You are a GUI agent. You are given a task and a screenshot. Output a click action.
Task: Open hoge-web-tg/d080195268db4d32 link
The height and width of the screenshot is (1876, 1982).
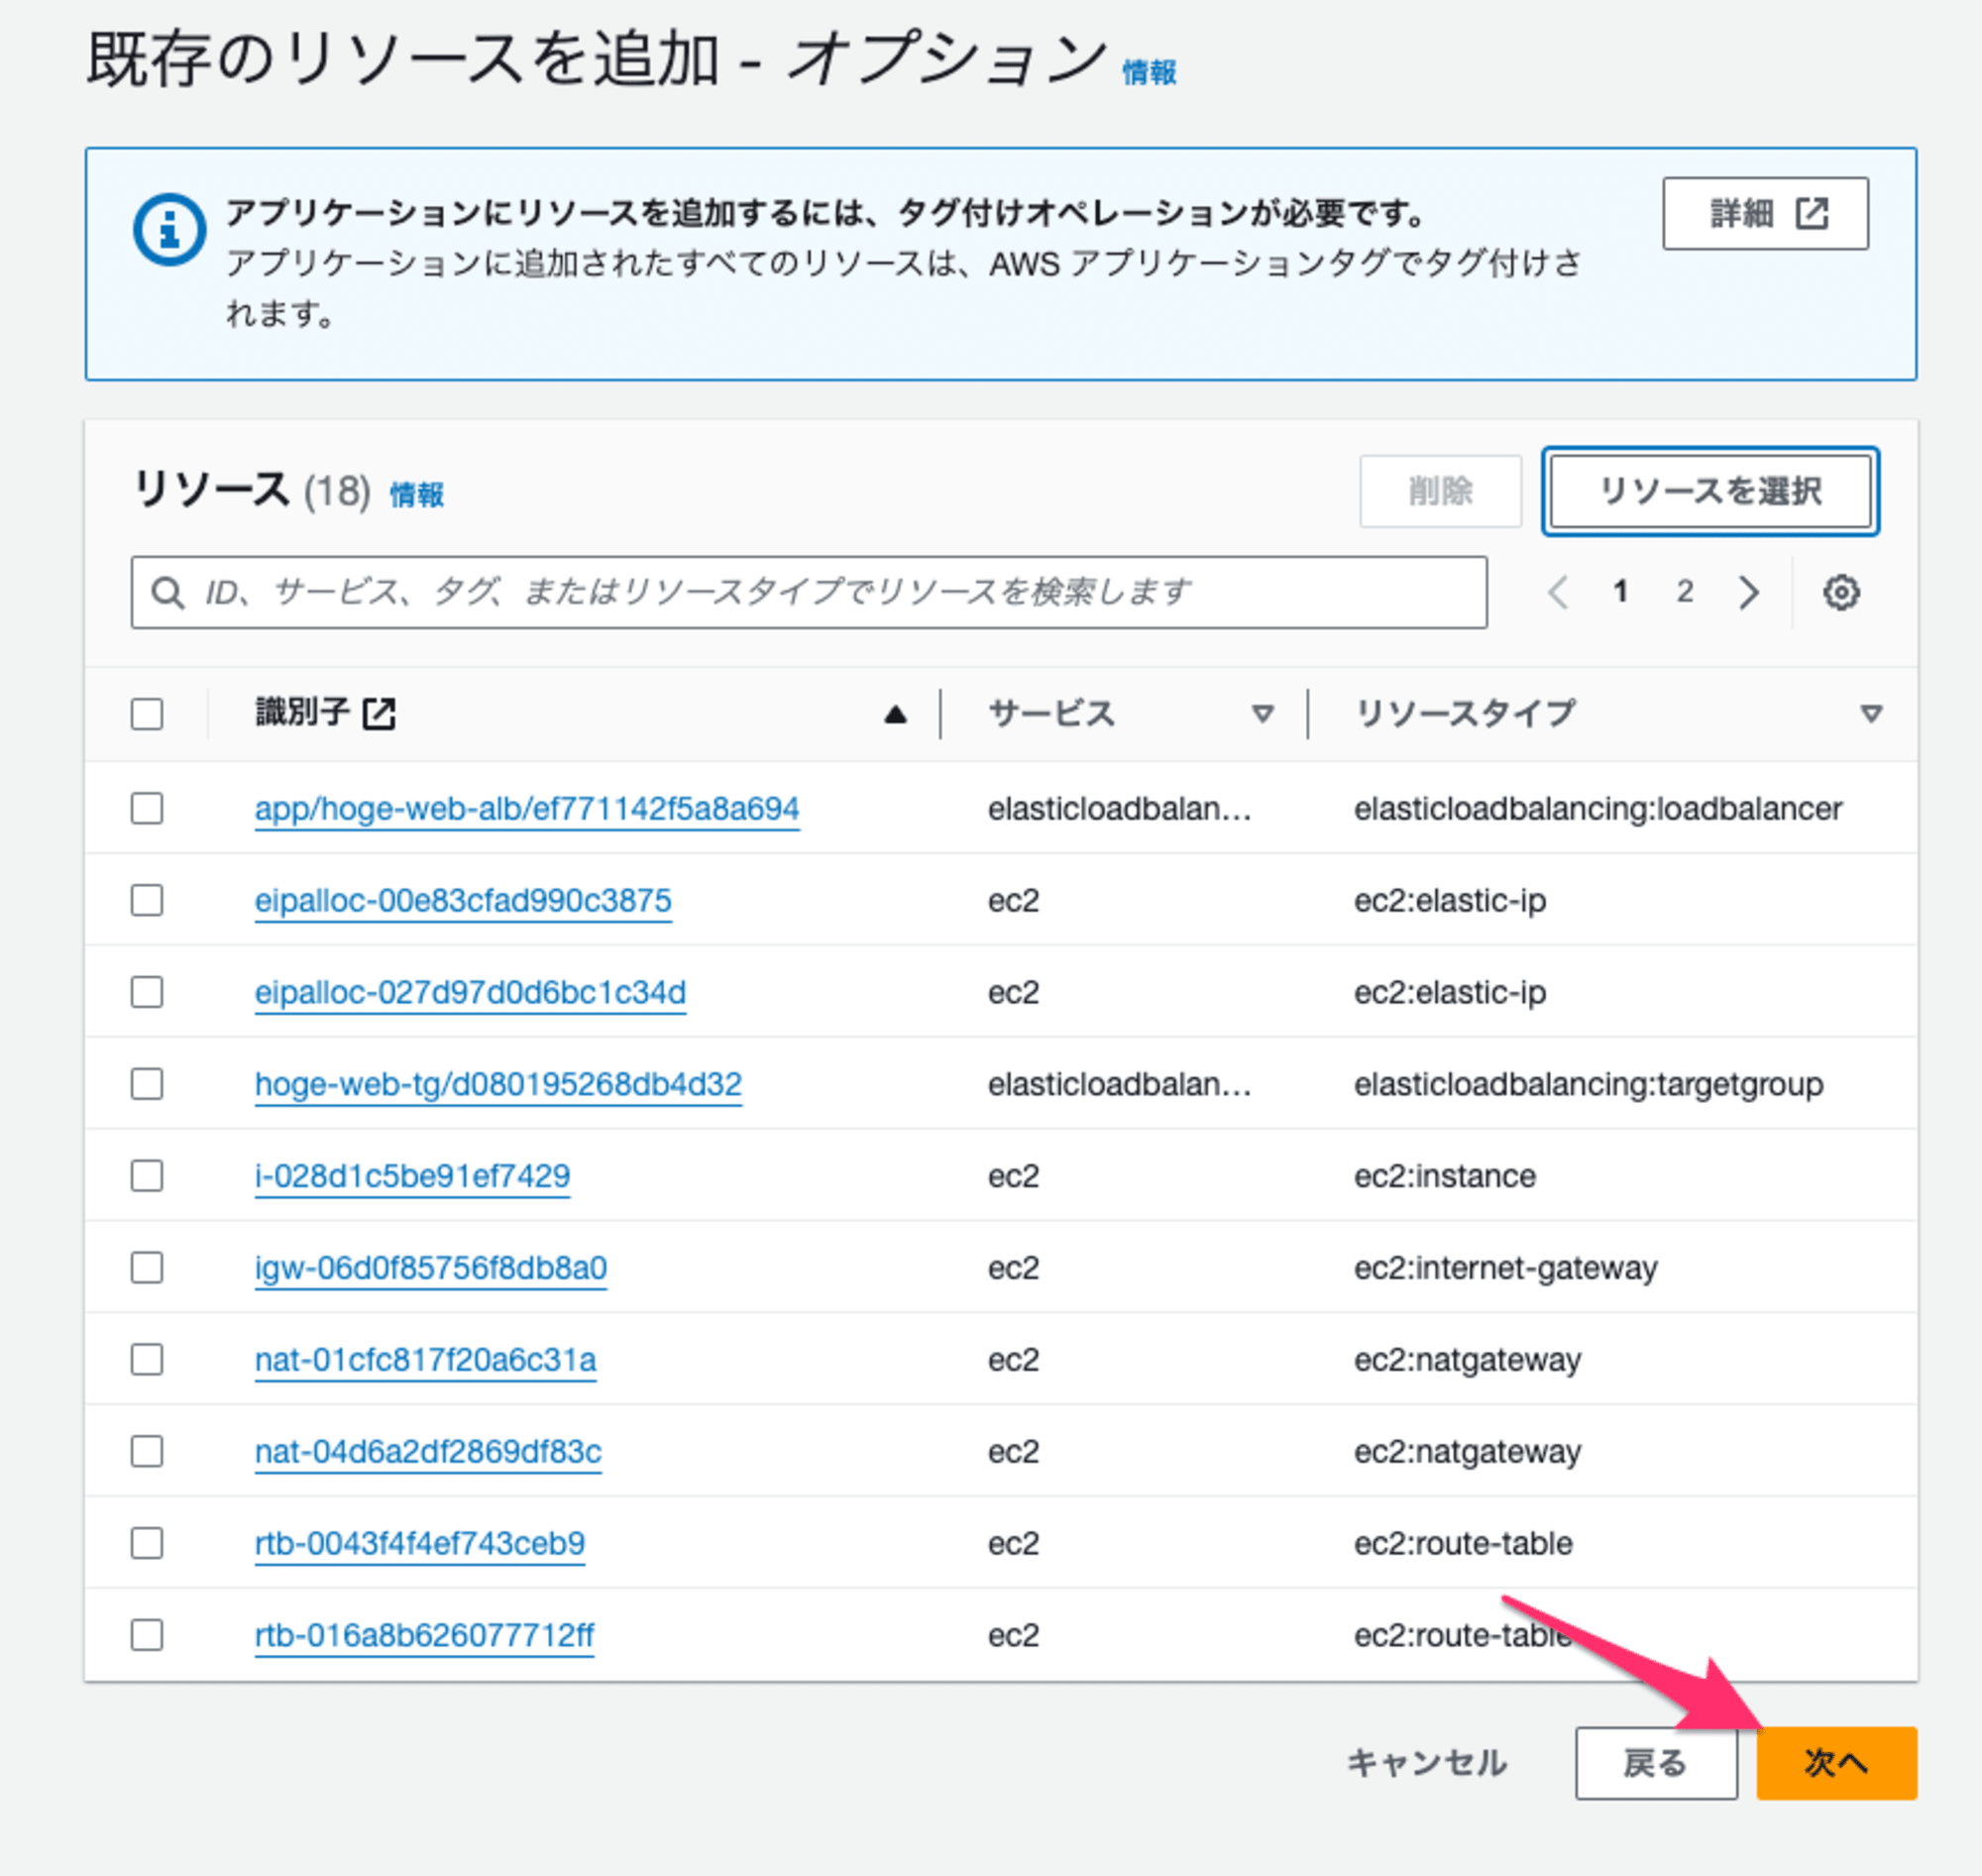click(x=498, y=1085)
